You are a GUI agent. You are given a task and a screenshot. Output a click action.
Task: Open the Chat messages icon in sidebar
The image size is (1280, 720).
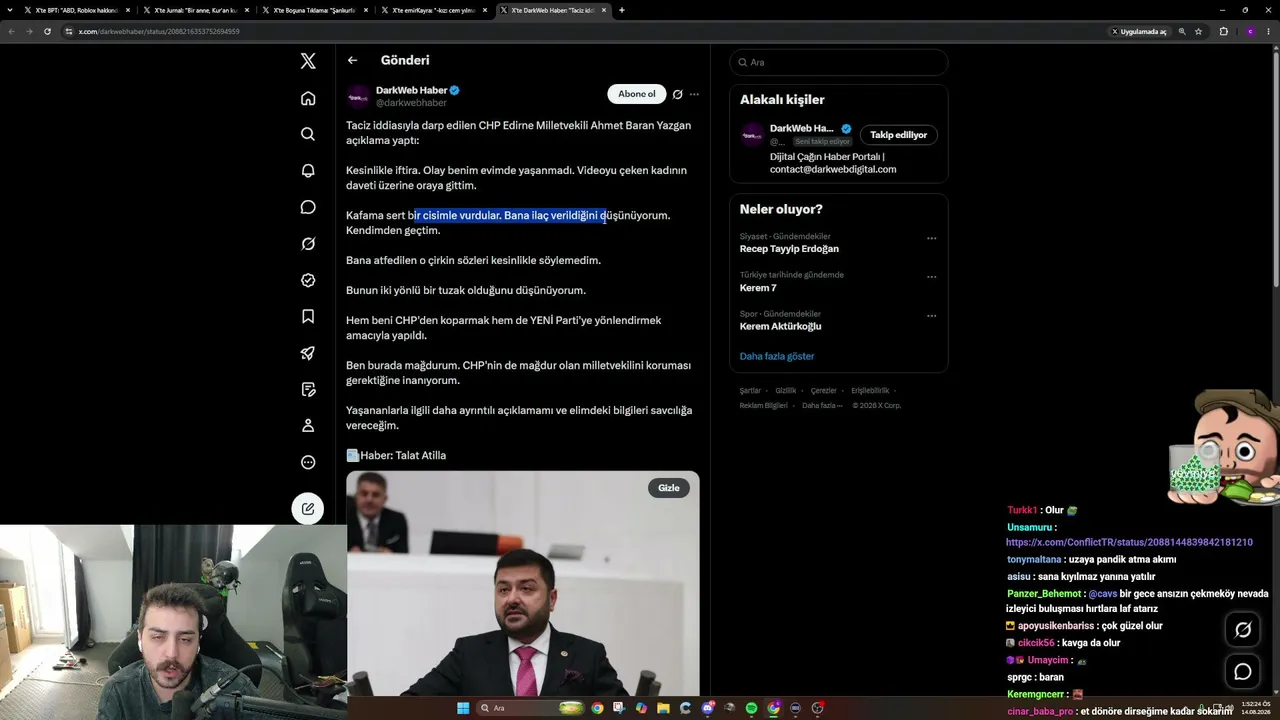[x=308, y=207]
